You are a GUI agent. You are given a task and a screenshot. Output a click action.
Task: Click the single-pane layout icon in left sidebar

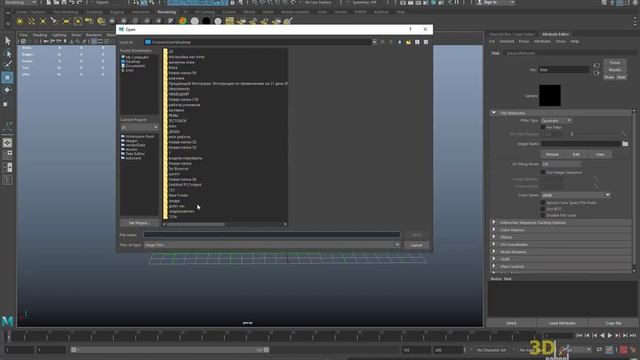coord(7,143)
